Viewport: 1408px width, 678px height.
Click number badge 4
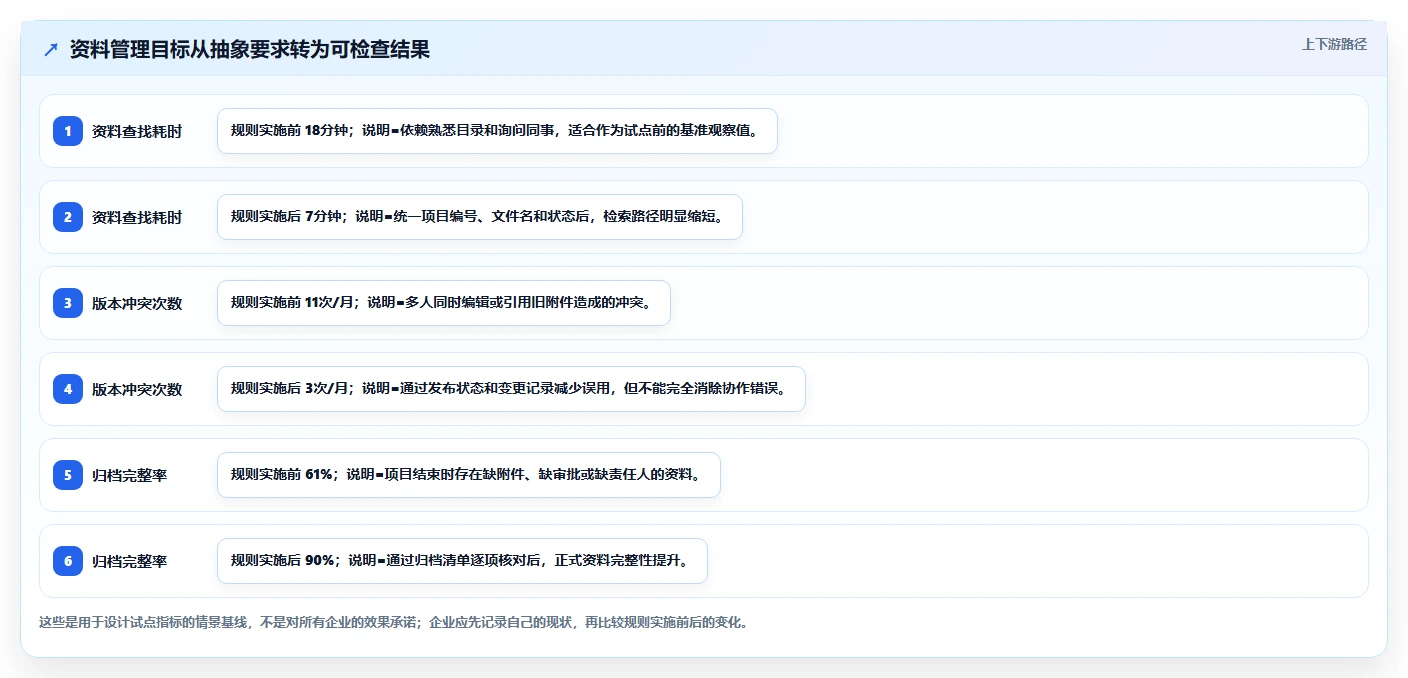[68, 389]
